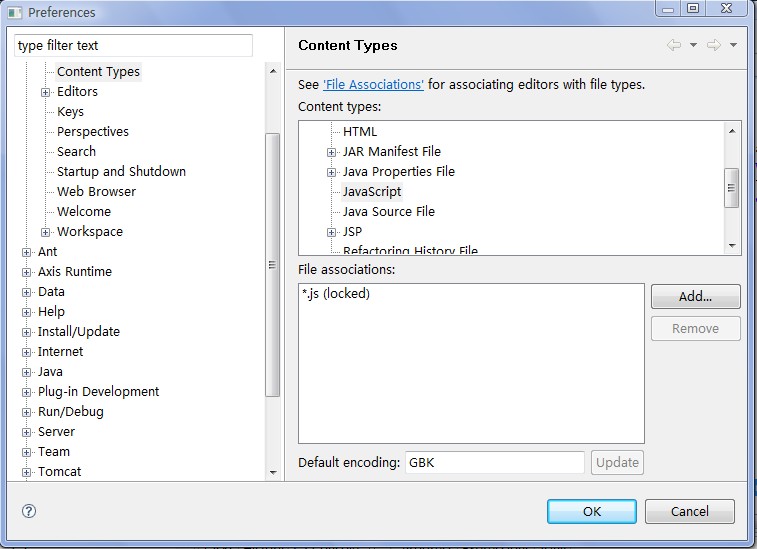This screenshot has height=549, width=757.
Task: Click the type filter text field
Action: (x=133, y=45)
